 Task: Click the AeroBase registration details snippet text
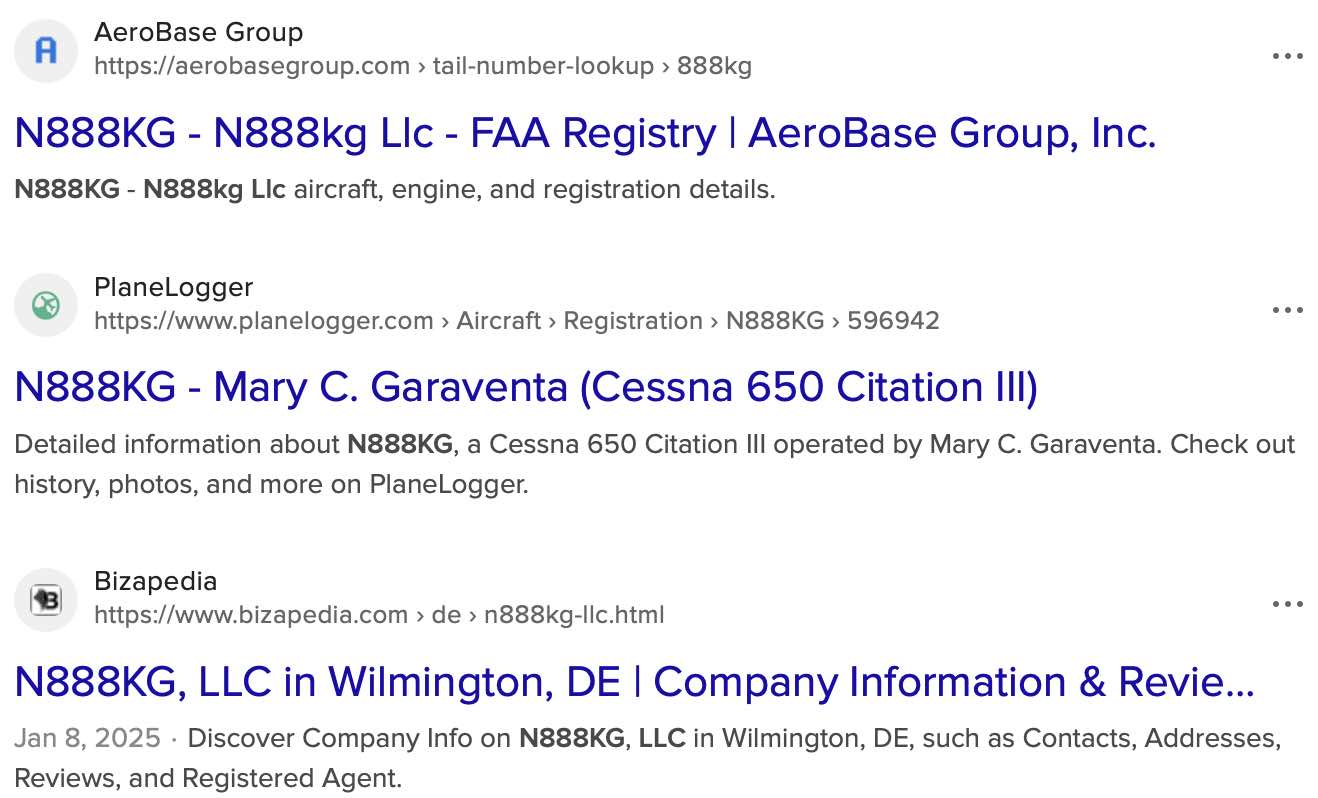point(395,189)
